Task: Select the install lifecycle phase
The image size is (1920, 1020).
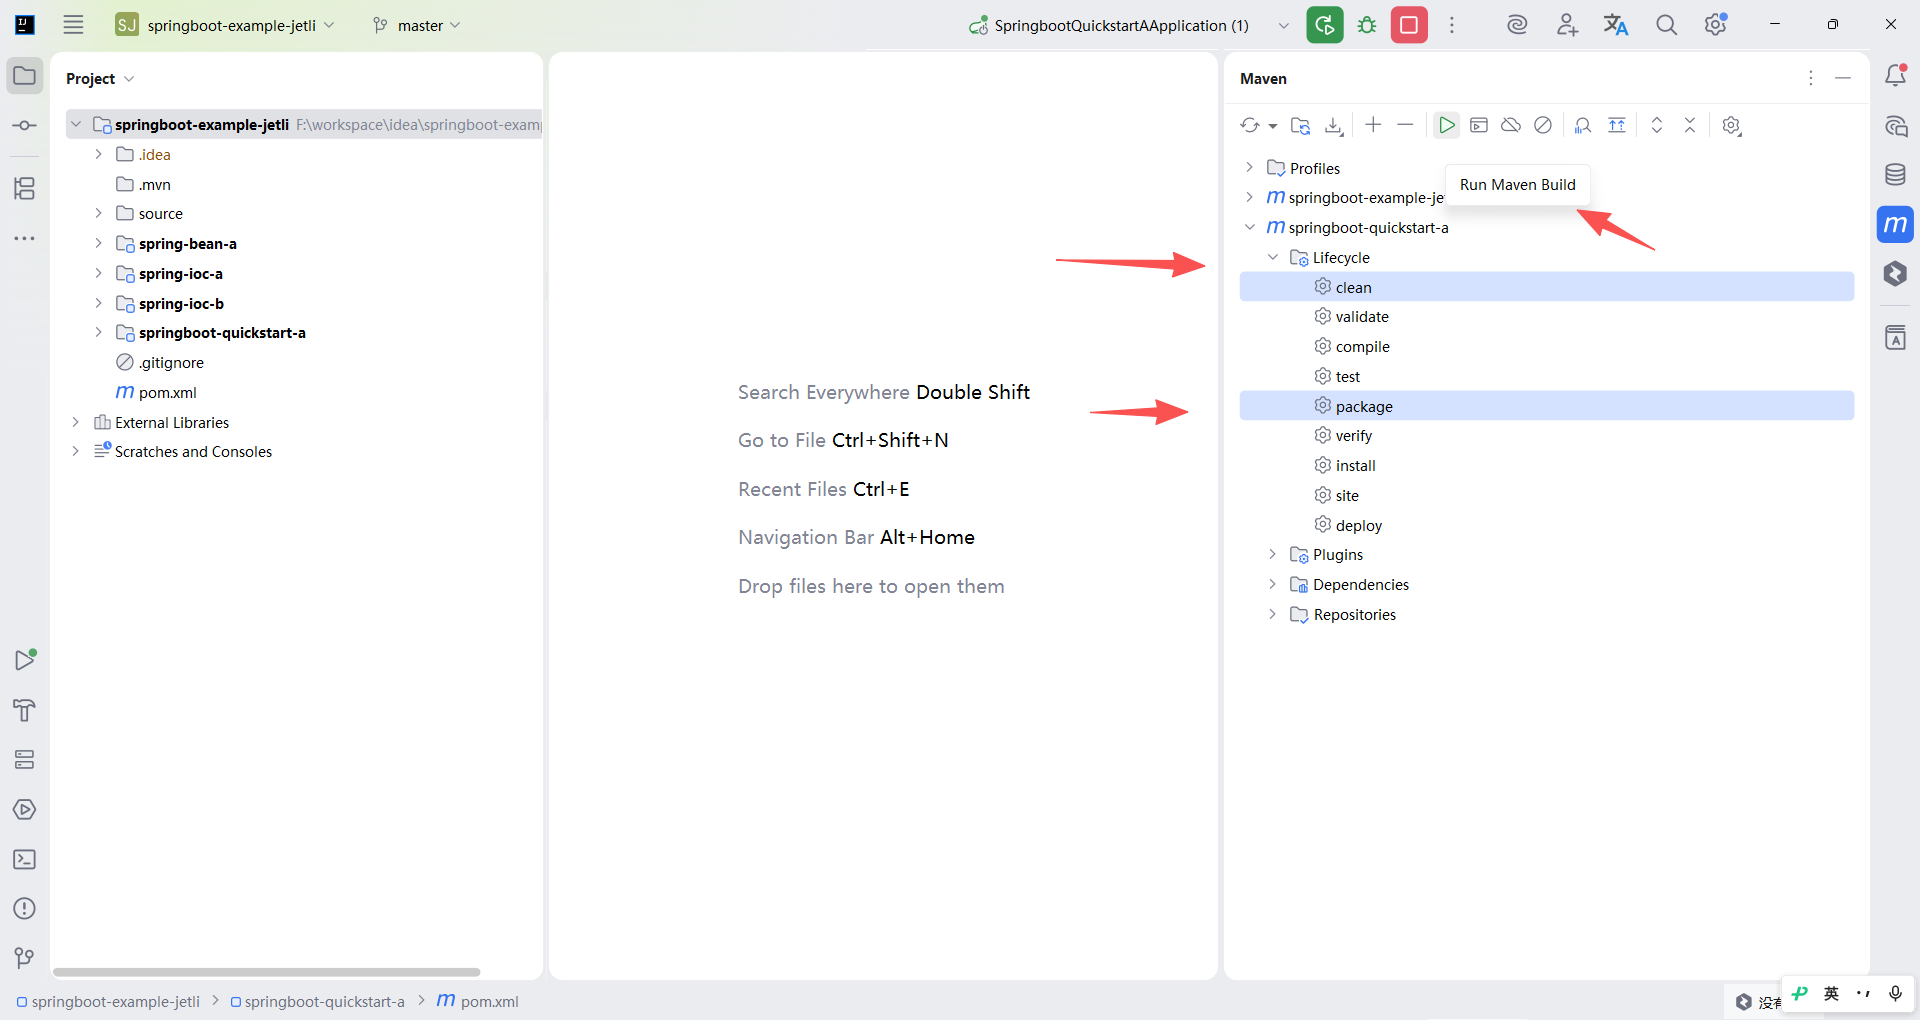Action: pyautogui.click(x=1546, y=465)
